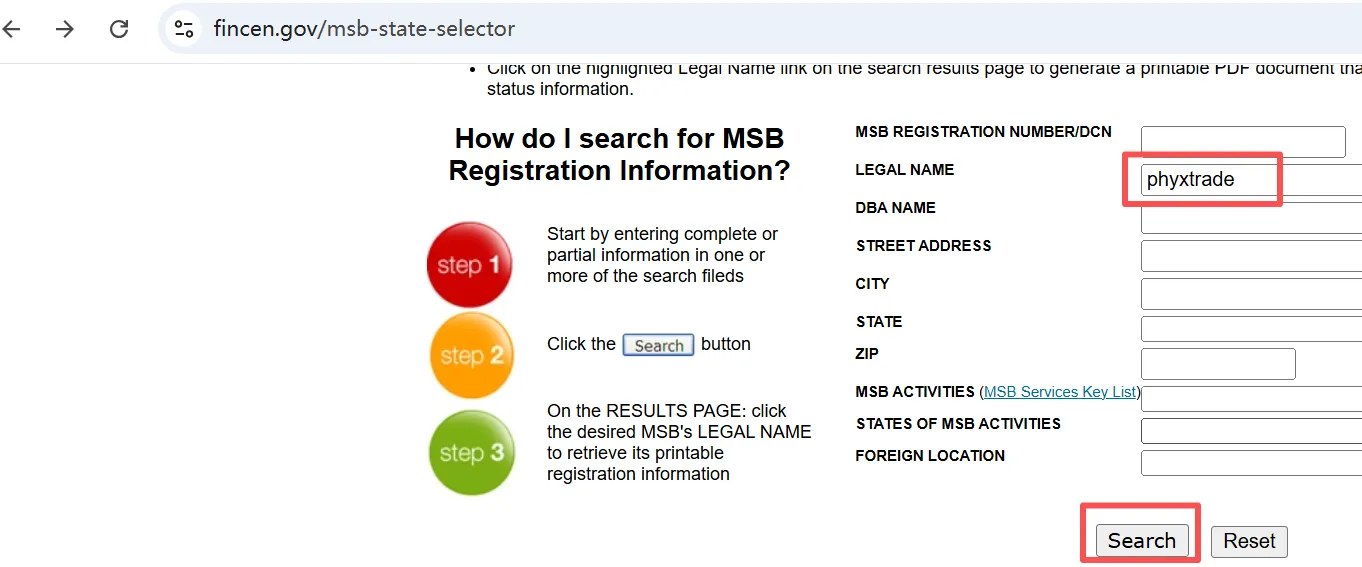
Task: Open the States of MSB Activities field
Action: point(1250,431)
